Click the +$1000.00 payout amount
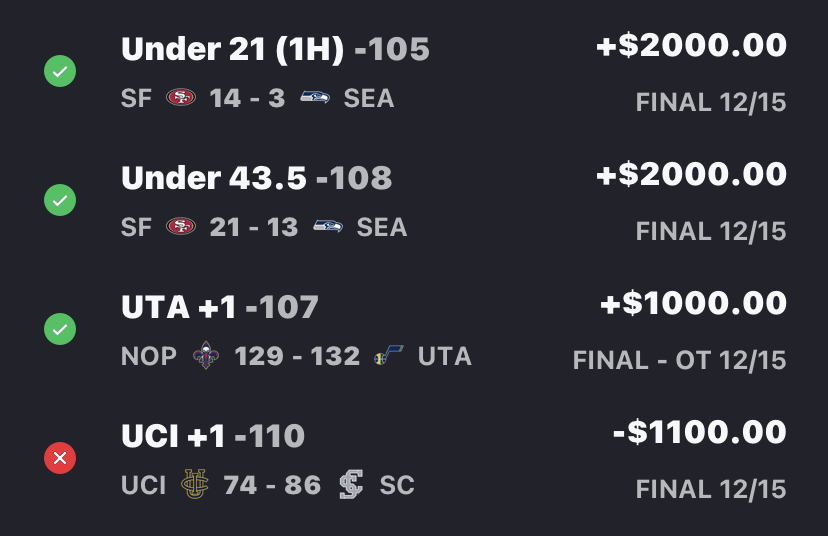 (691, 303)
